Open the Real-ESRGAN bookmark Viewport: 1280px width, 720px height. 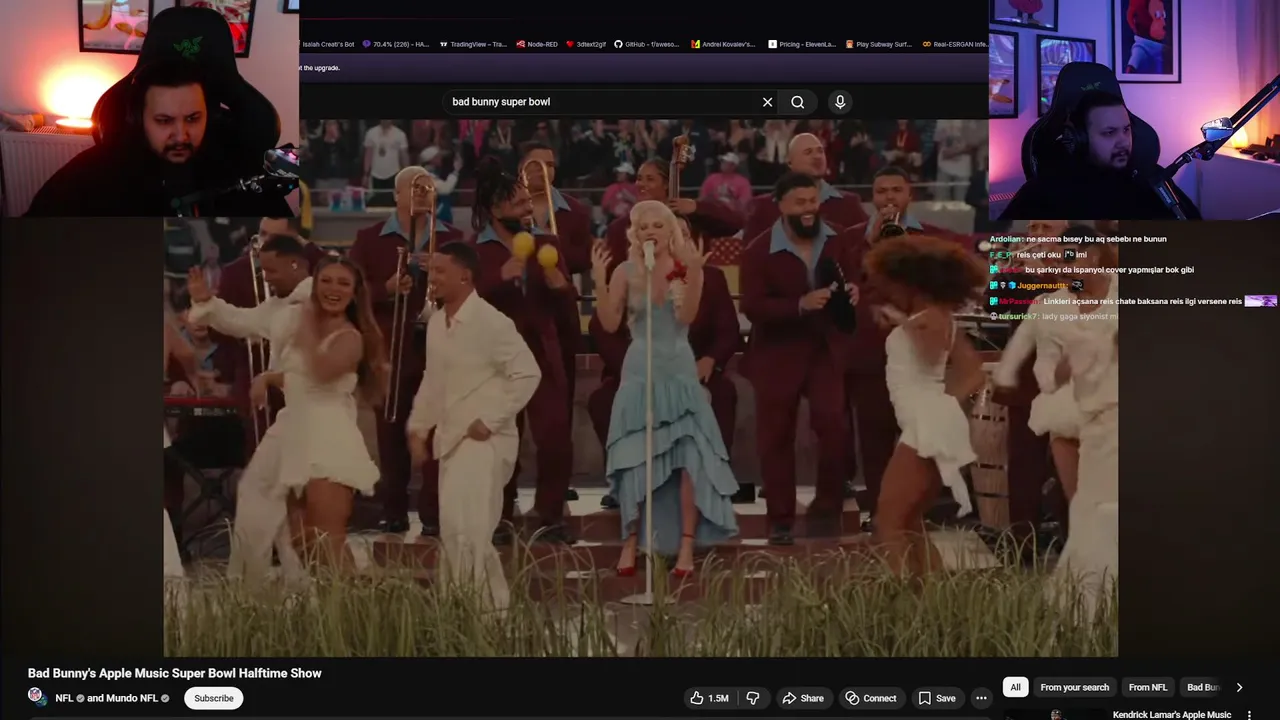(955, 44)
